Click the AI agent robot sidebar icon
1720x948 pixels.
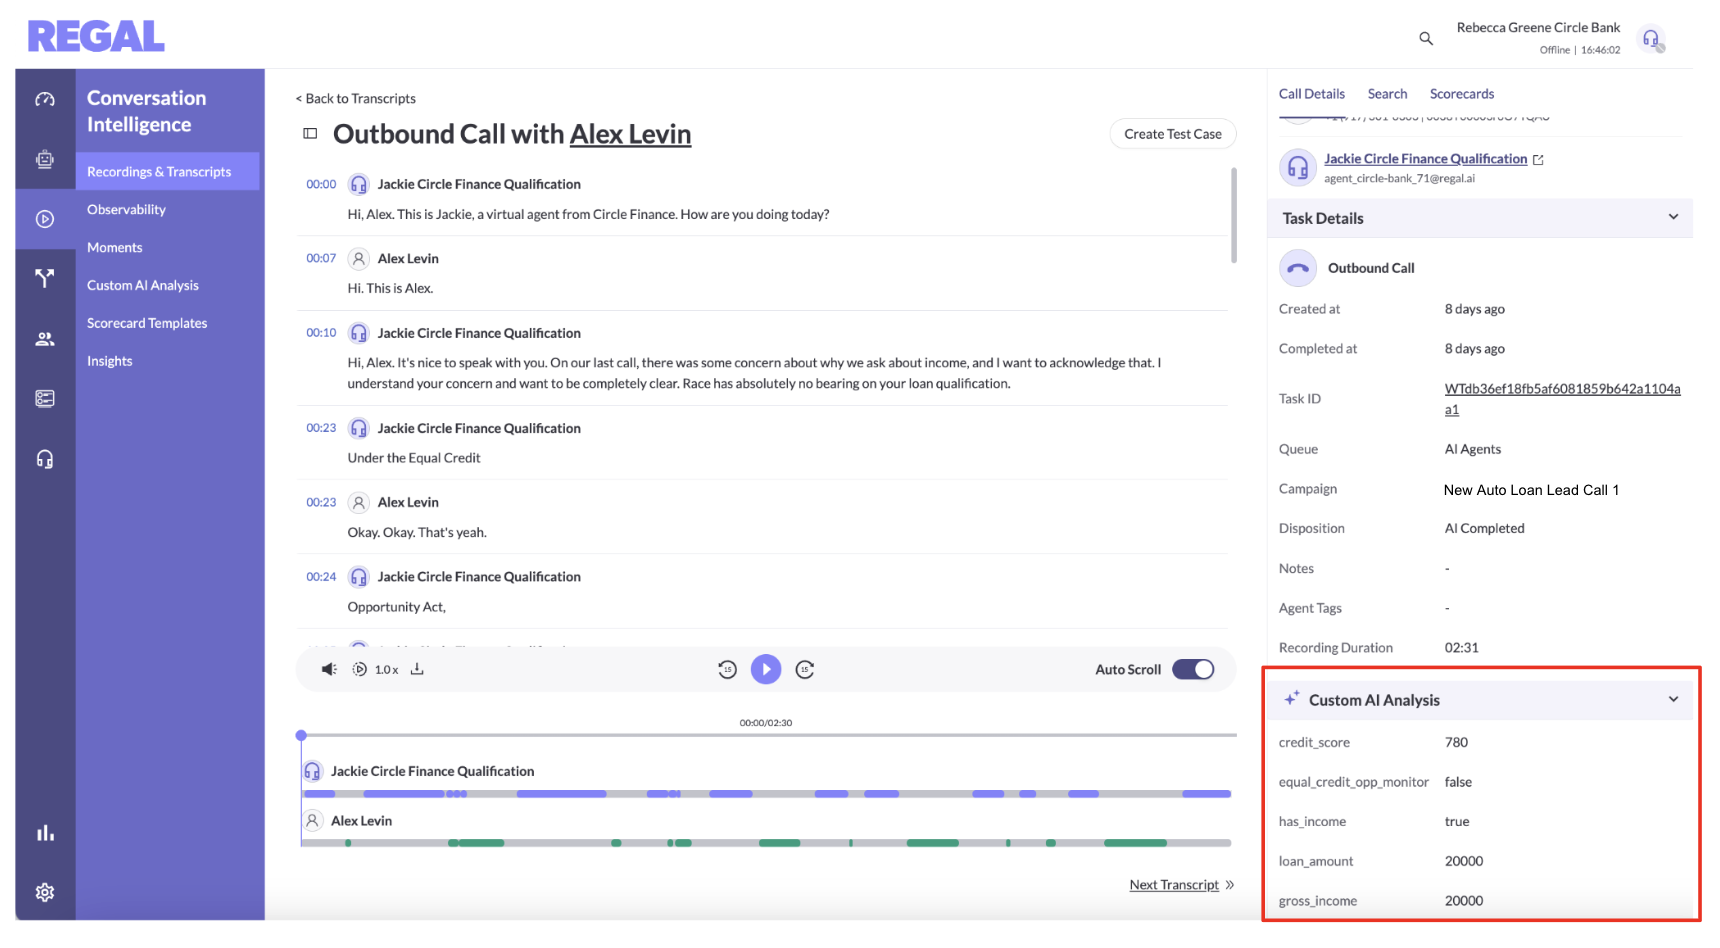[x=45, y=159]
